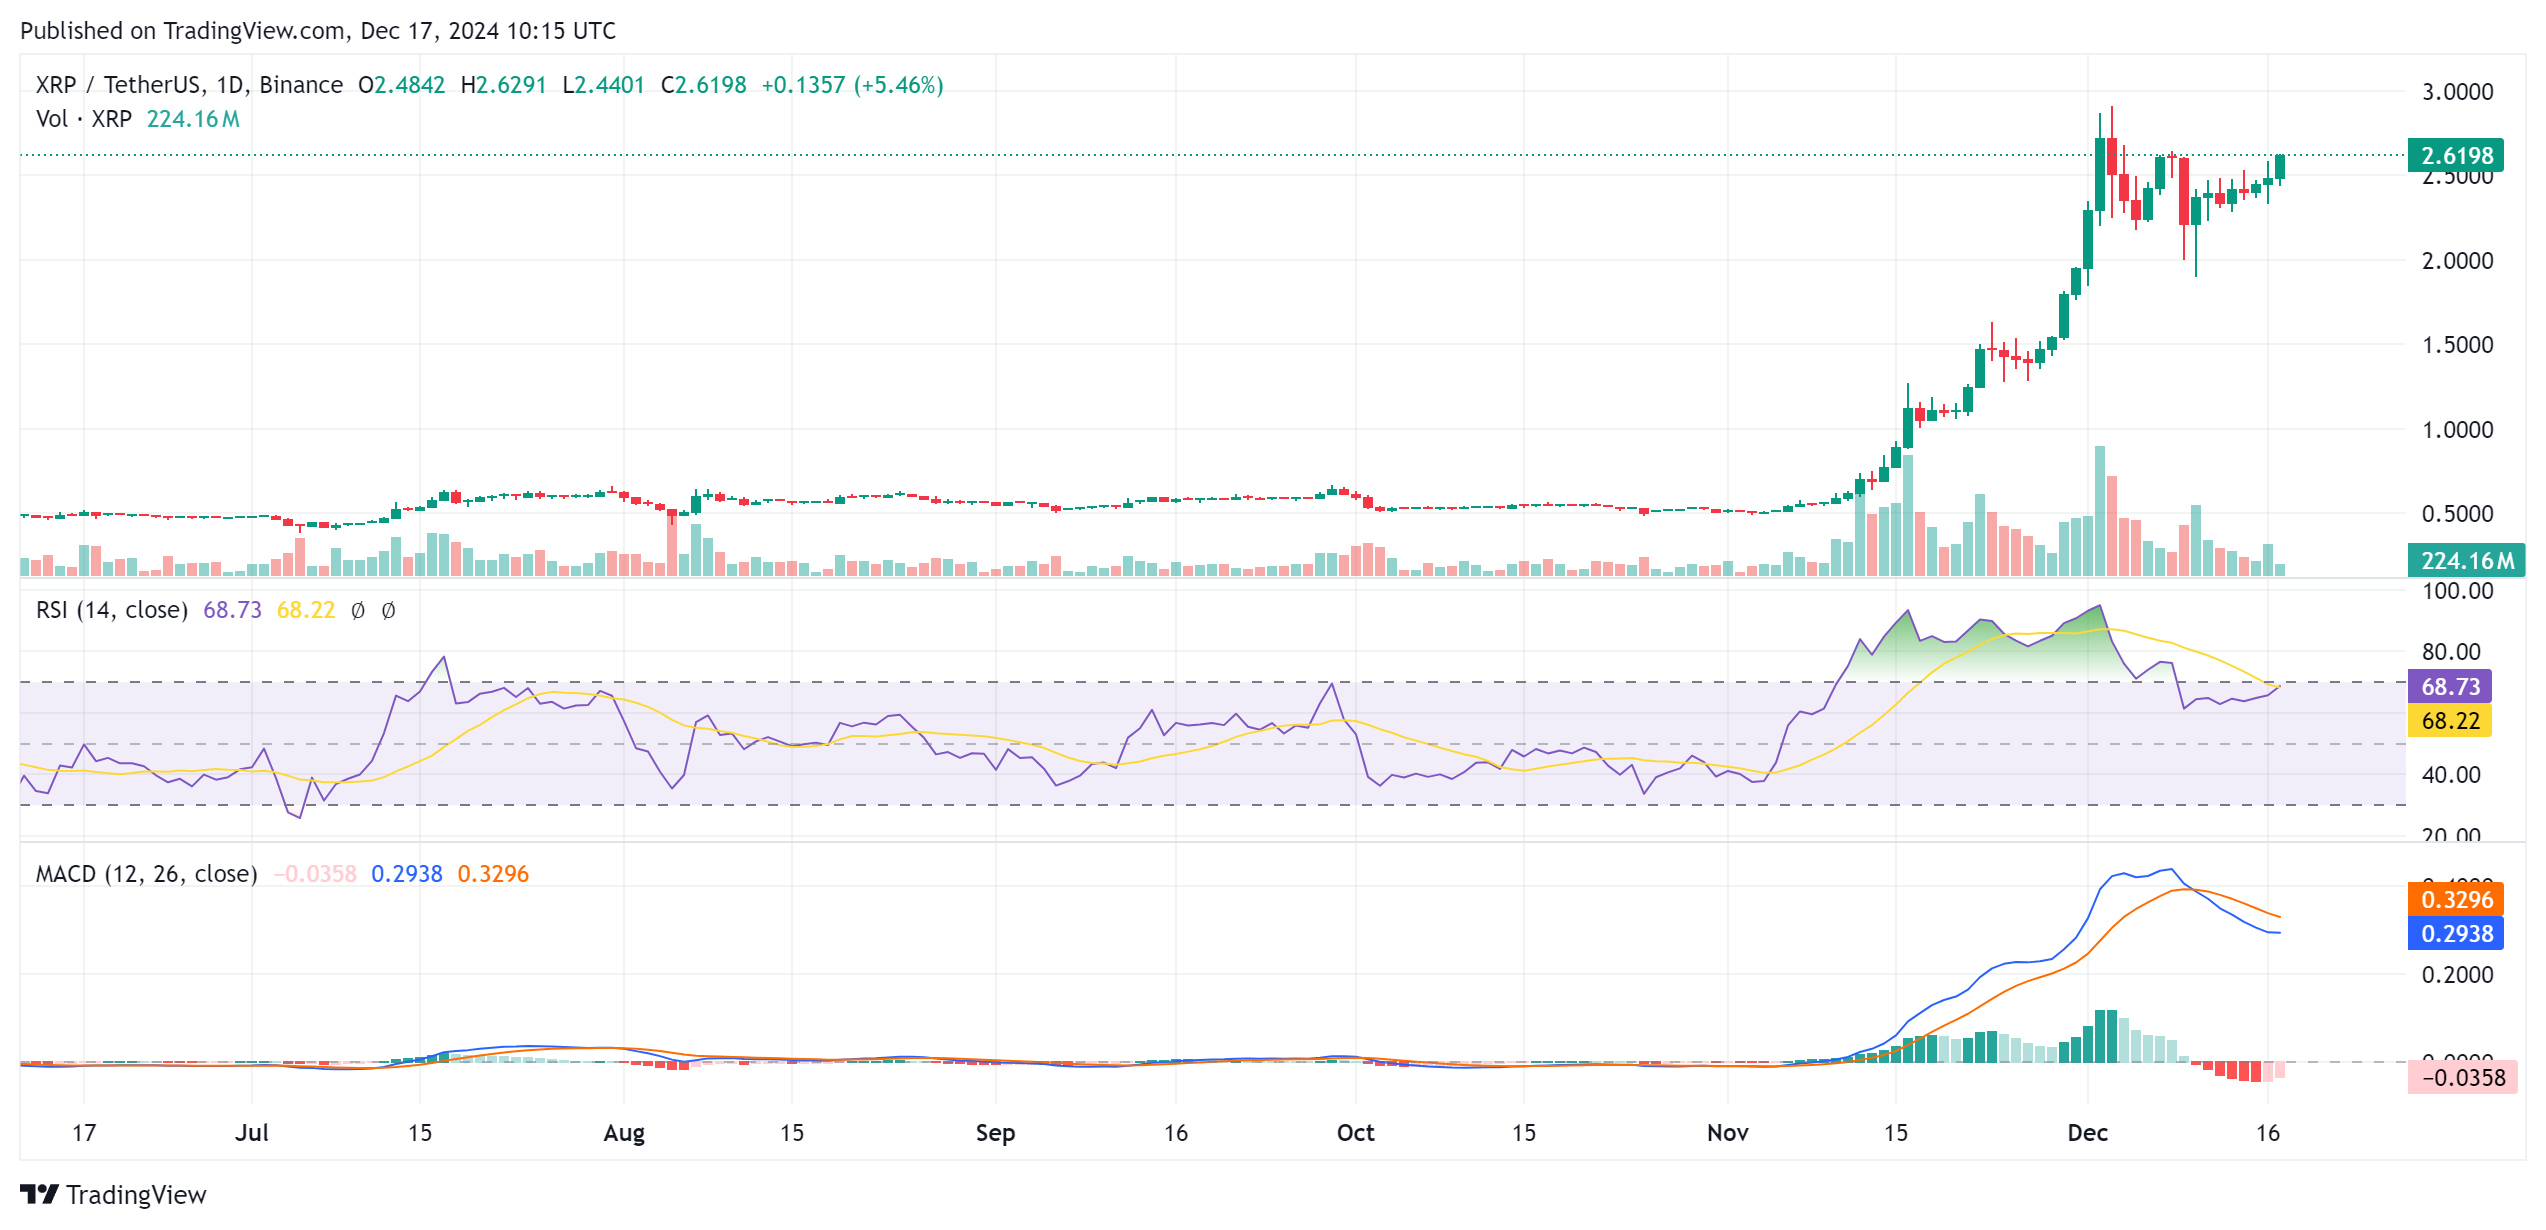Click the 0.2000 MACD axis label
Viewport: 2546px width, 1230px height.
point(2457,975)
